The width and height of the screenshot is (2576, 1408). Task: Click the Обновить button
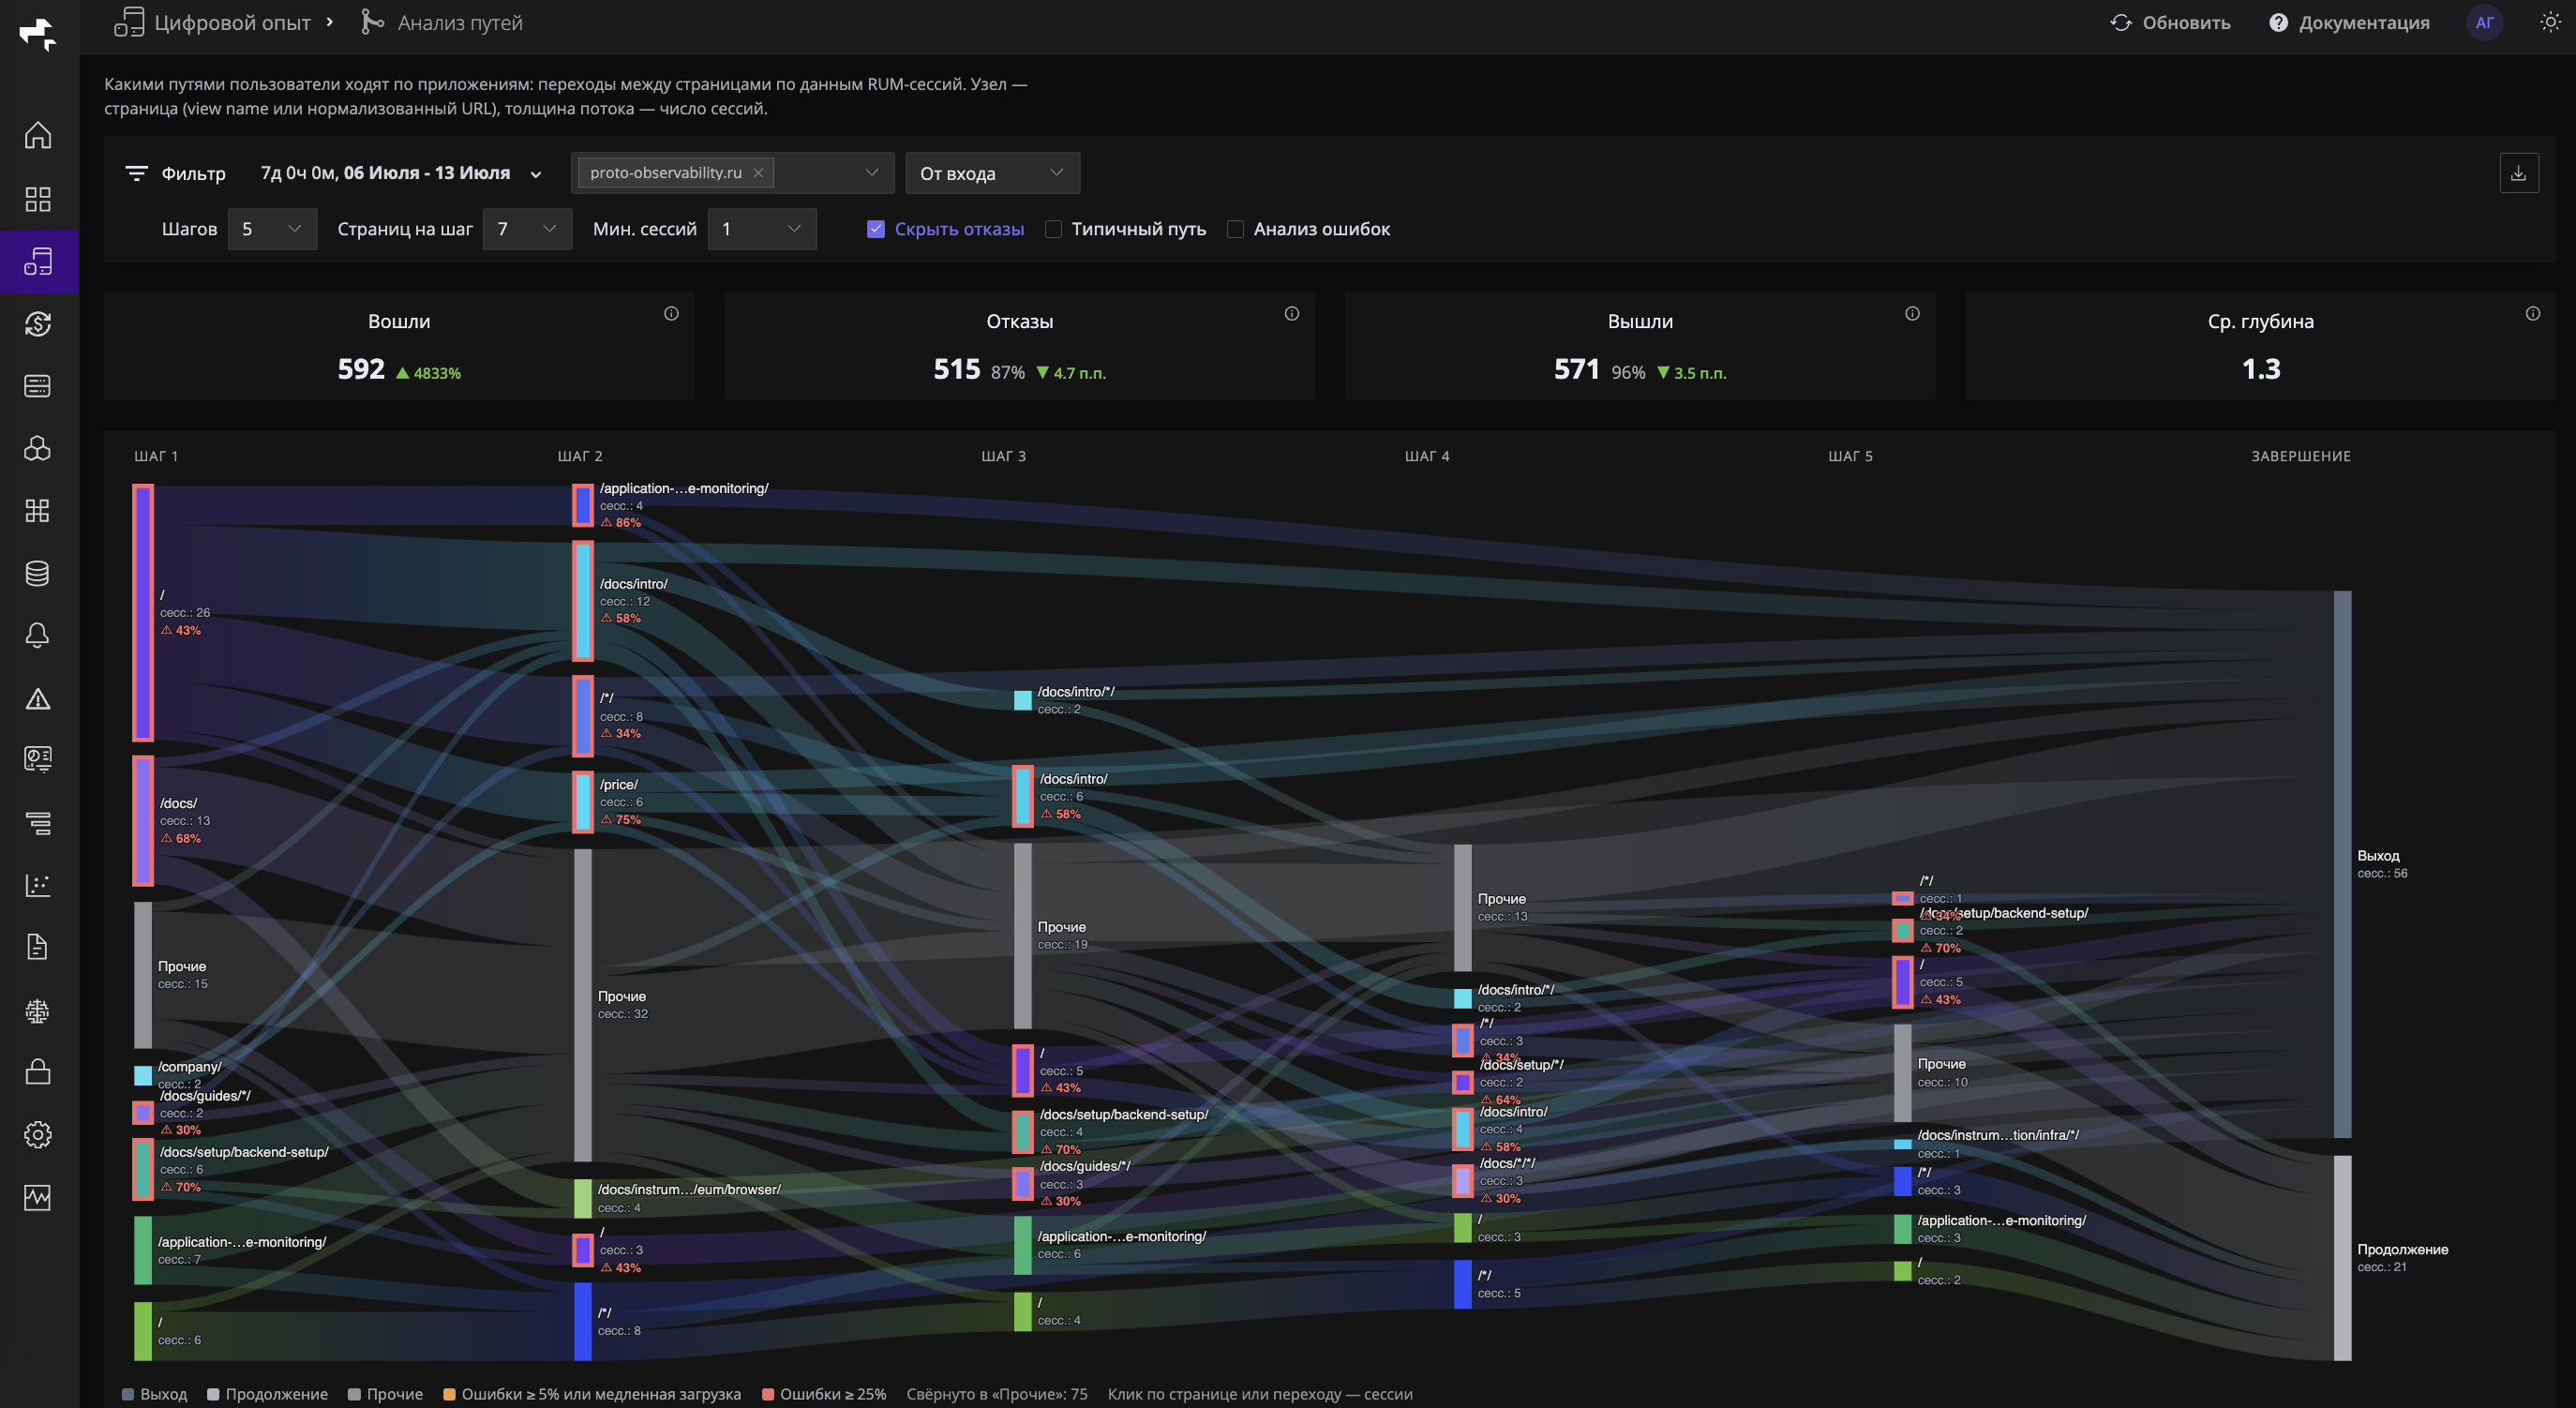2169,22
